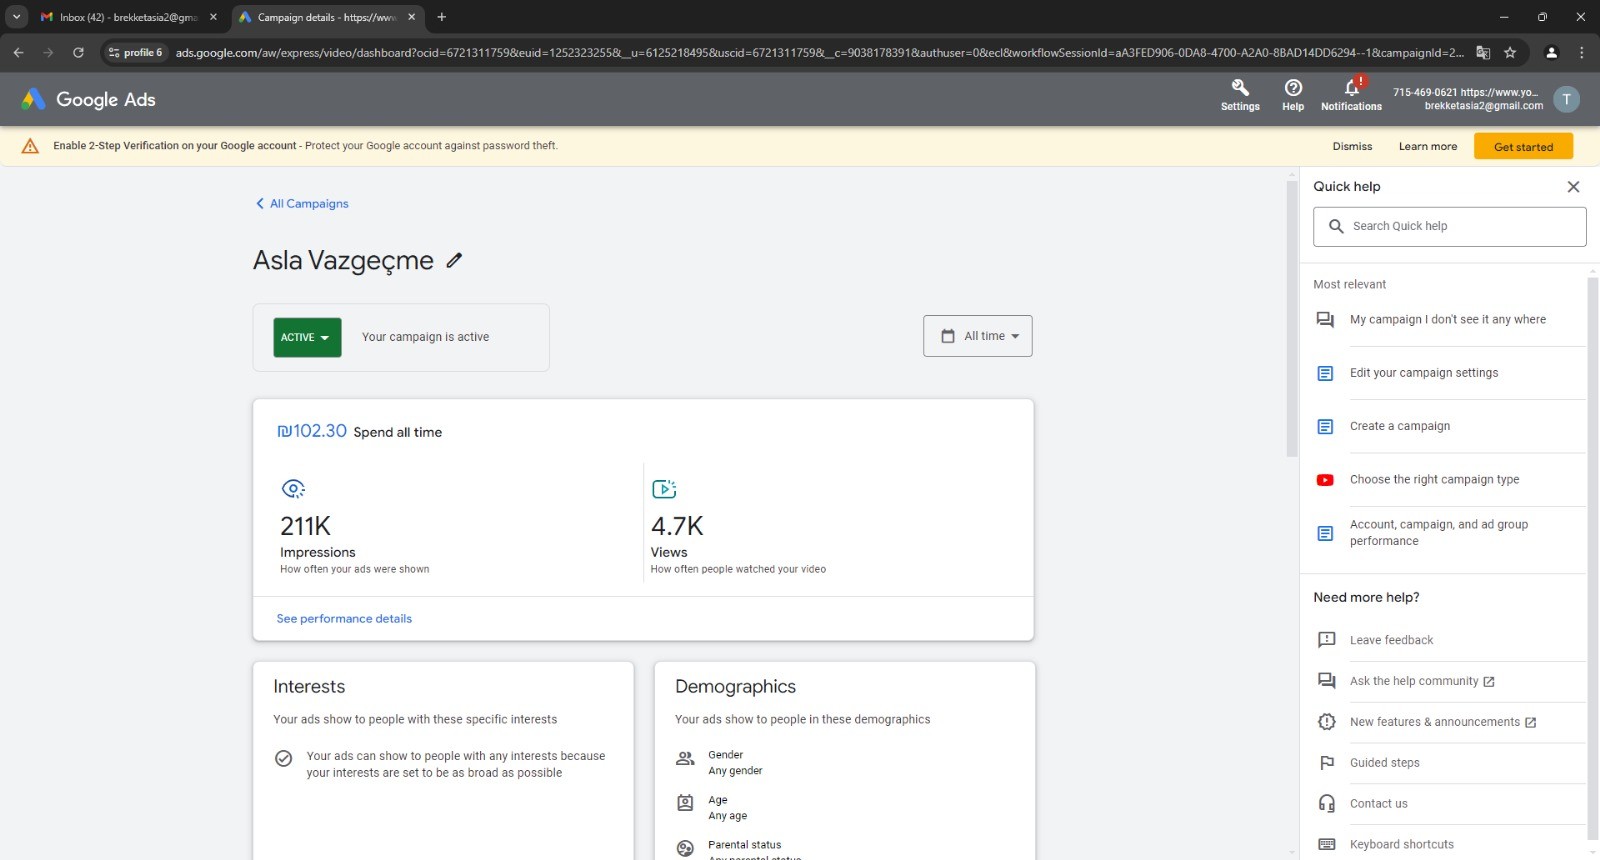Click the Quick help panel scrollbar
This screenshot has width=1600, height=860.
click(x=1593, y=558)
